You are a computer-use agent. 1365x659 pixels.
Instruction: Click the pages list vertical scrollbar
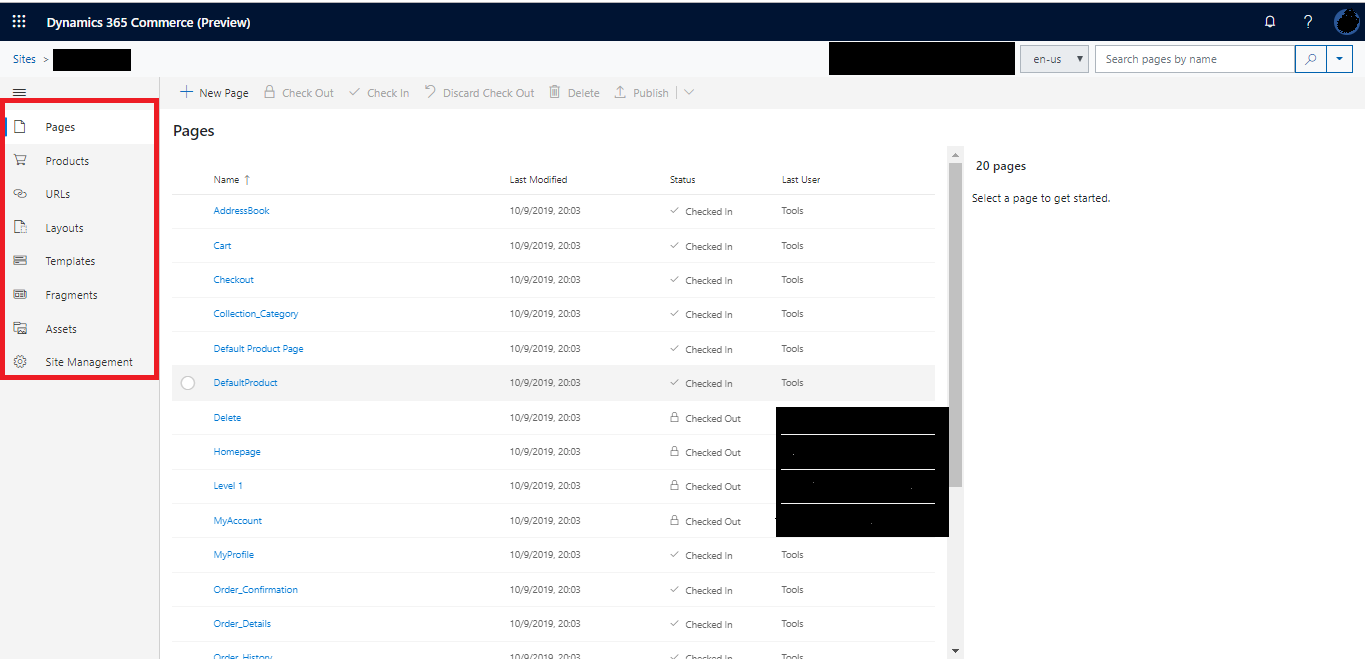tap(955, 325)
